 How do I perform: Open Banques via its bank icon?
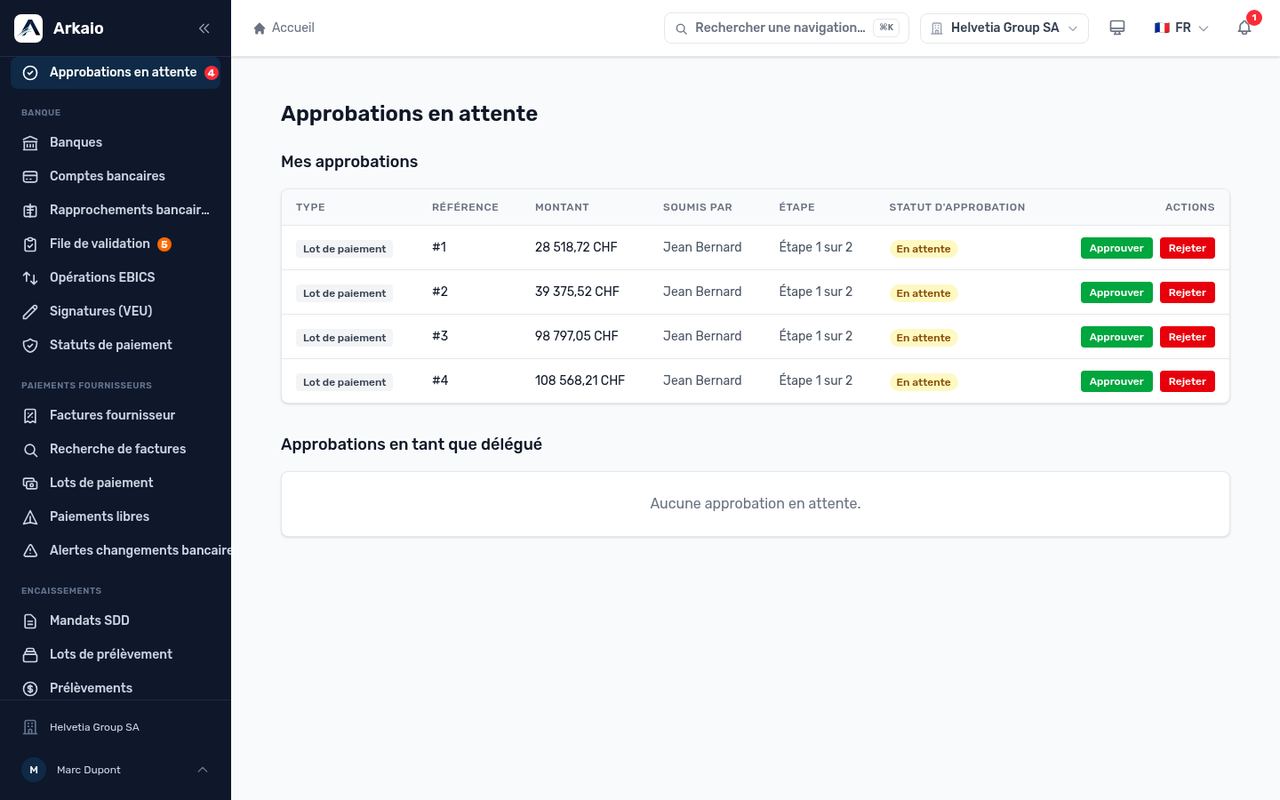(30, 142)
